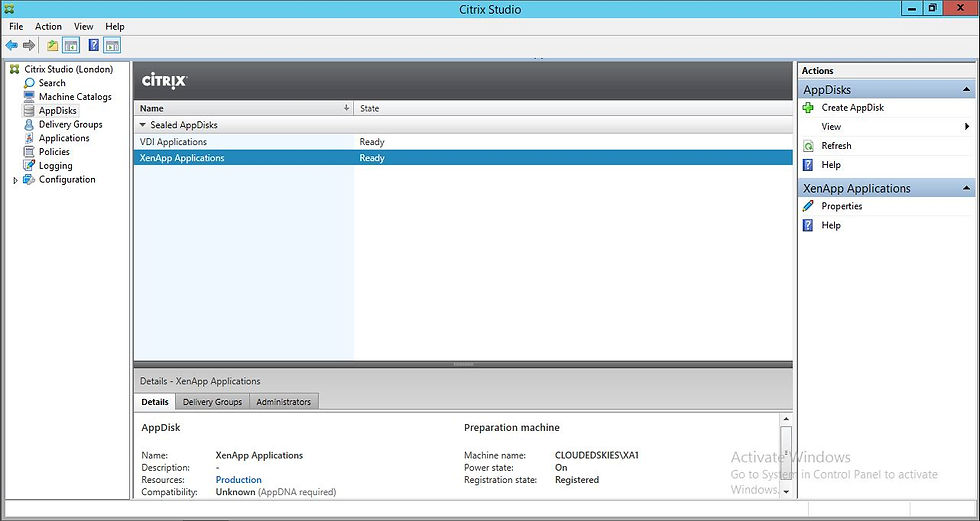Click the Back arrow toolbar icon

(11, 45)
